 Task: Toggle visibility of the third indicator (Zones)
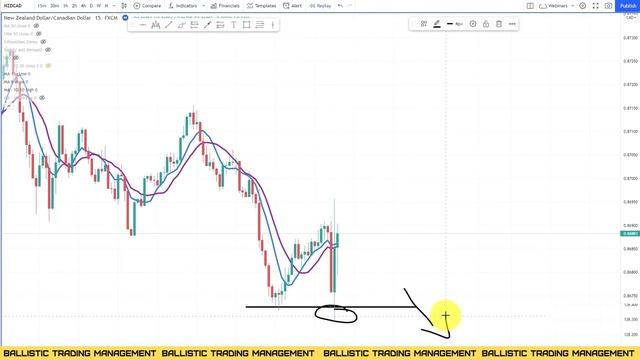43,42
